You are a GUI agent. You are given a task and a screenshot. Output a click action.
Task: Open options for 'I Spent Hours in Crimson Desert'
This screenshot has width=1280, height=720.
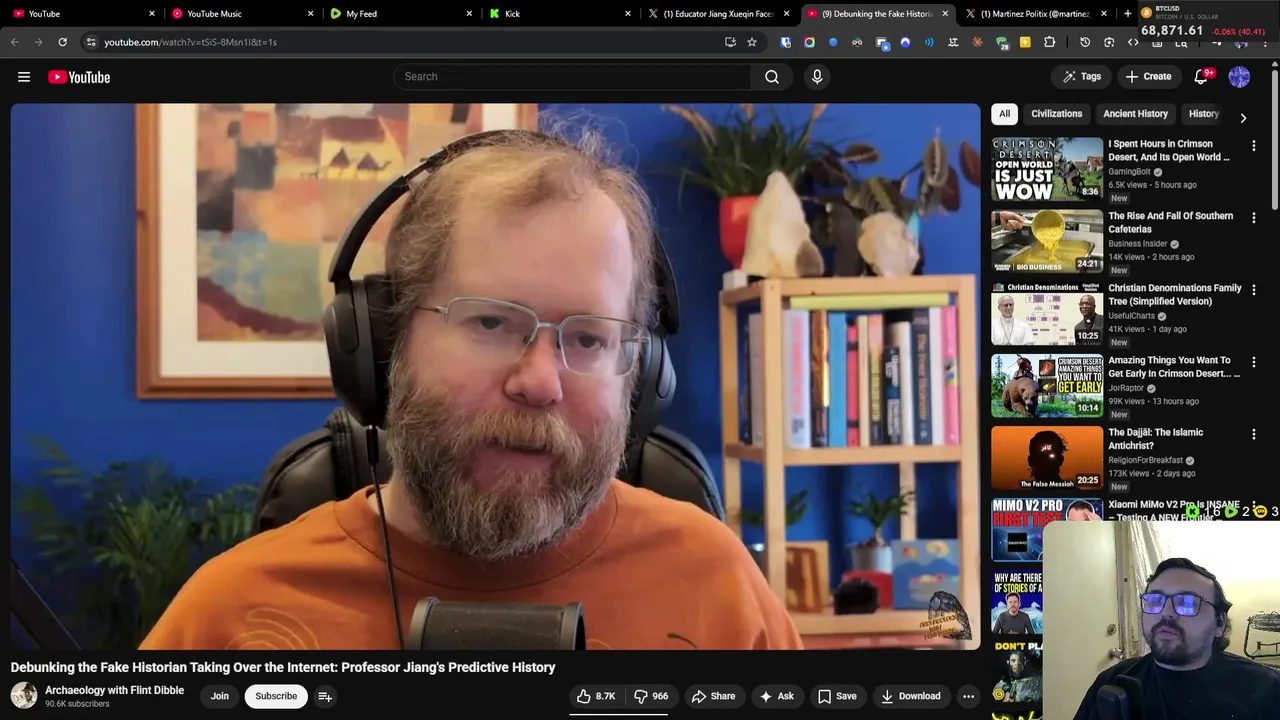point(1254,146)
